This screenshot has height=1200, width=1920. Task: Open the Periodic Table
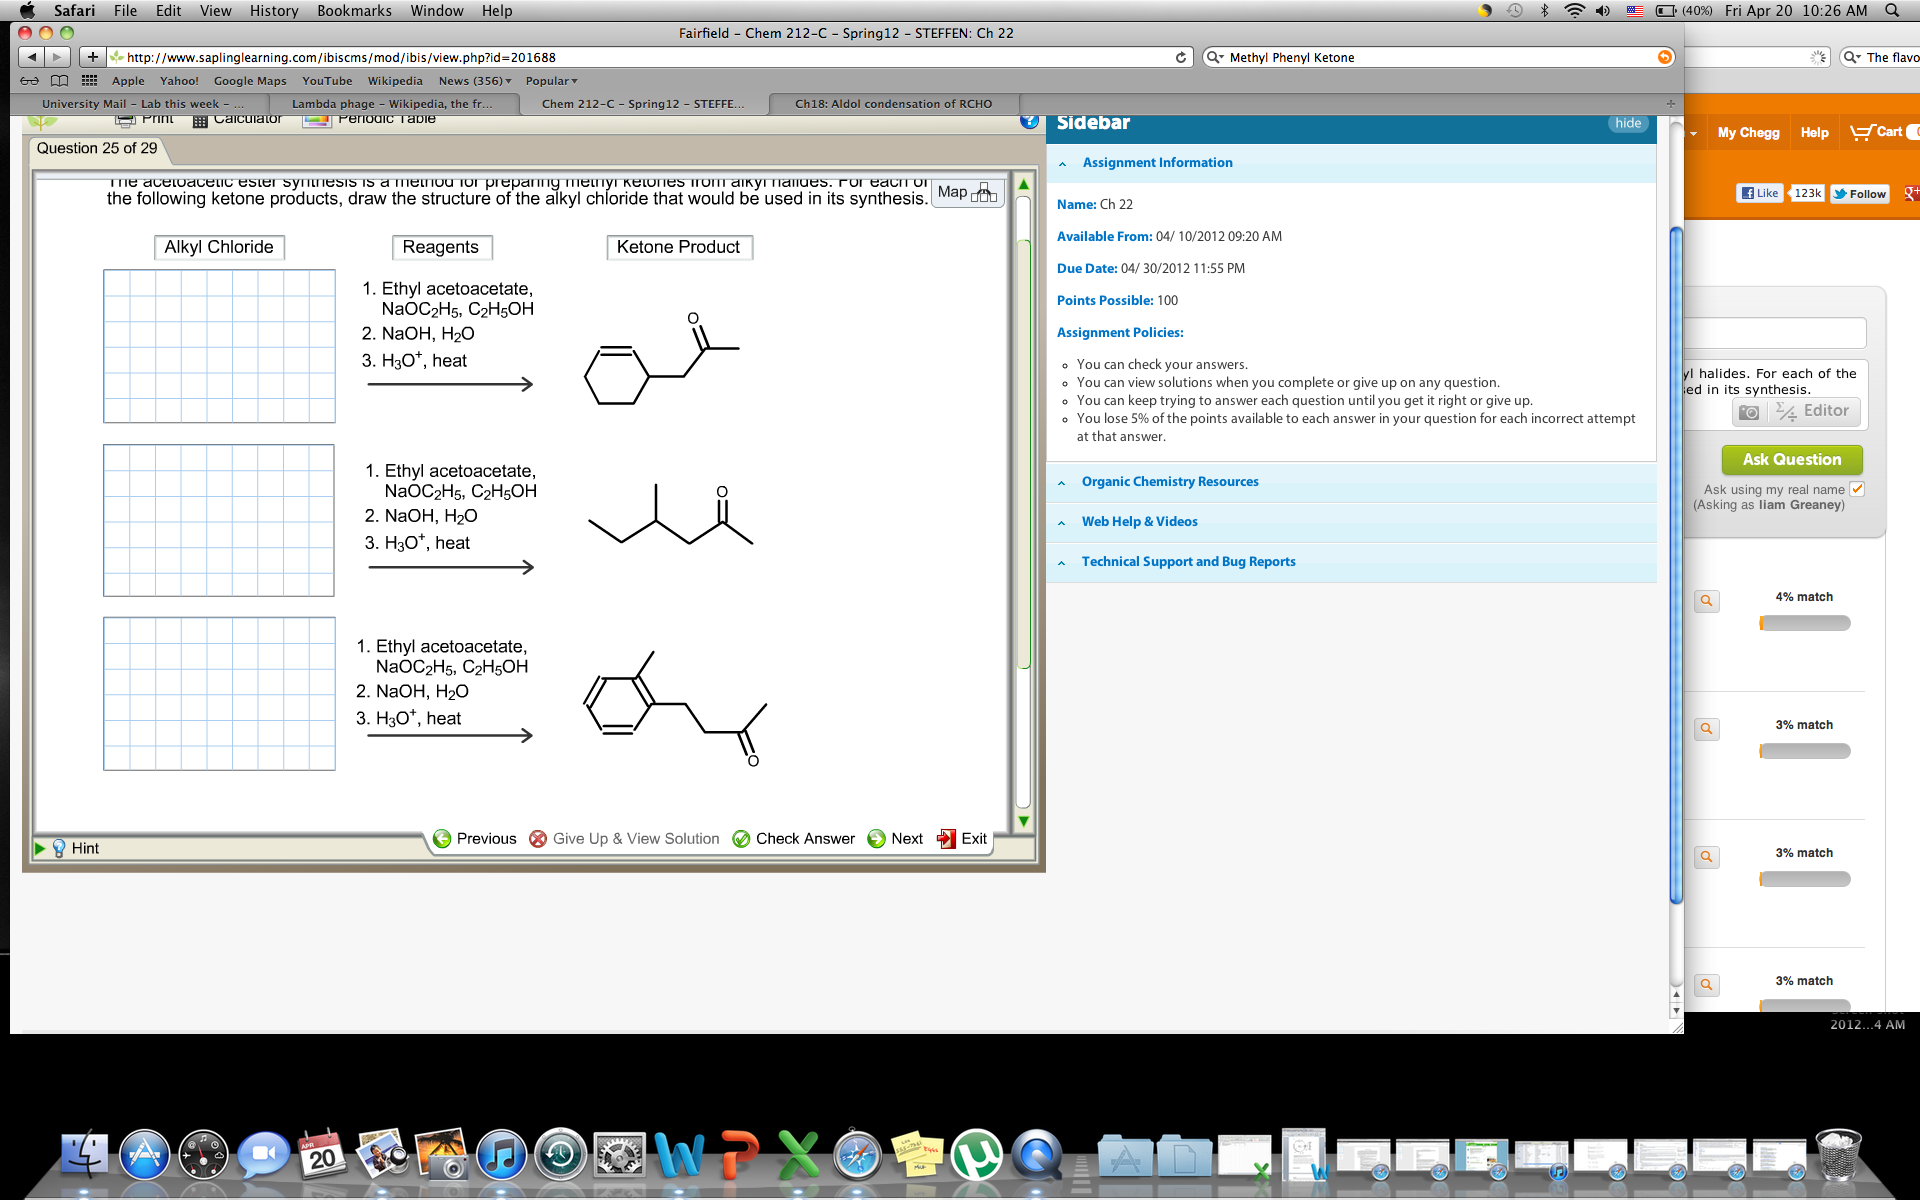pyautogui.click(x=388, y=118)
